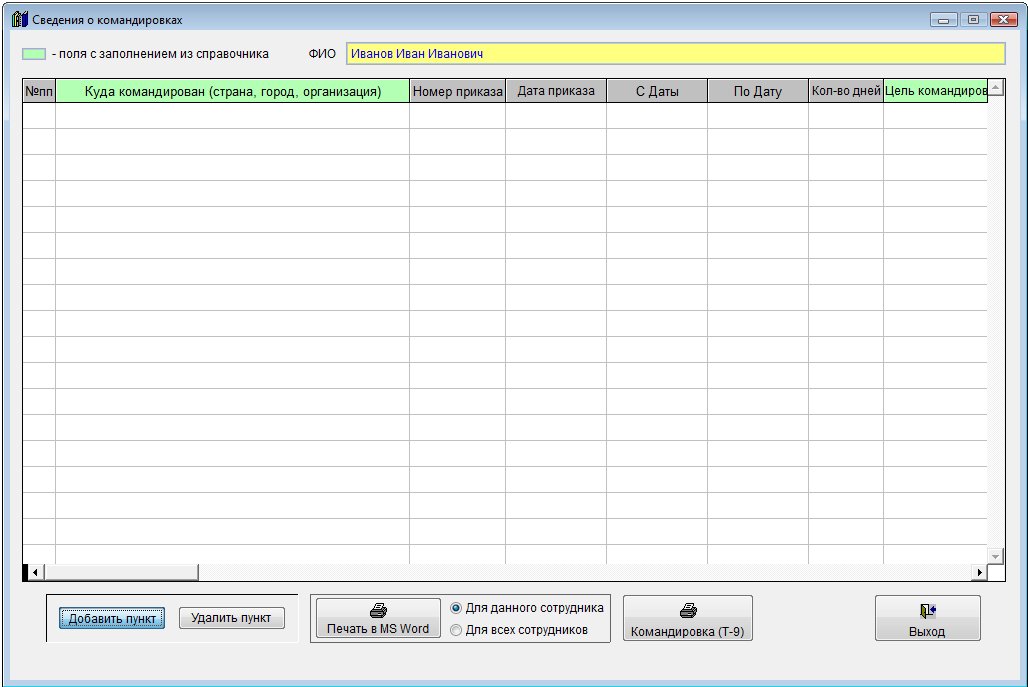Click the printer icon on Печать в MS Word

(378, 610)
